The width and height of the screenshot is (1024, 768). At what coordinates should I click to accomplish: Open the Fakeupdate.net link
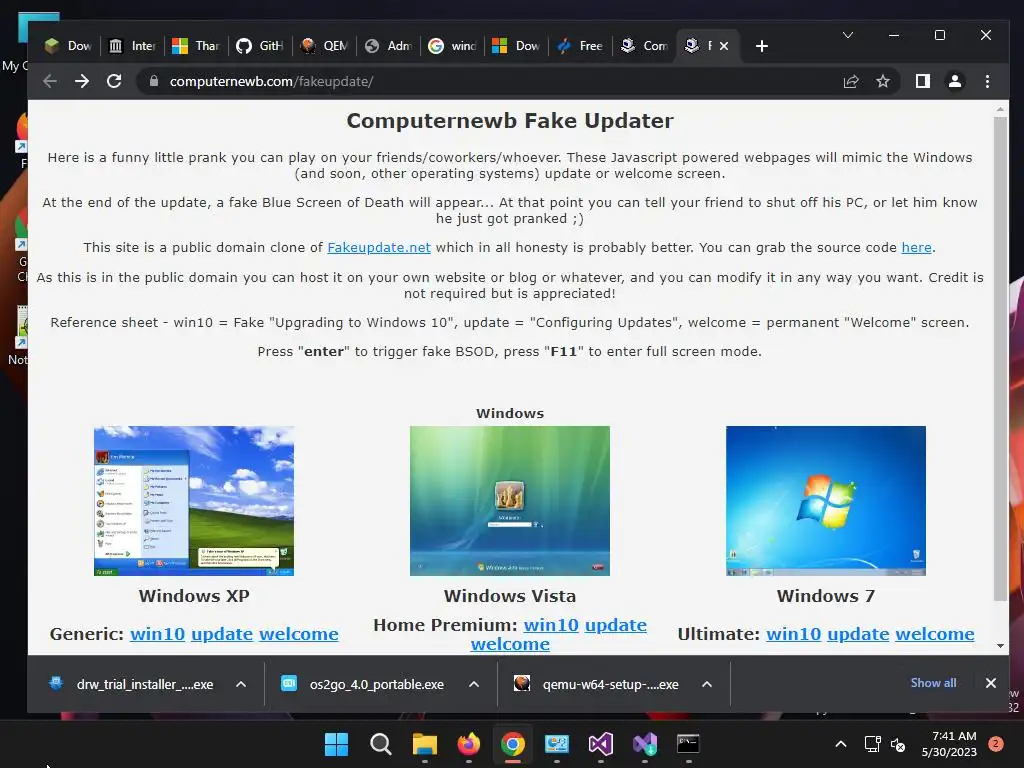[x=379, y=248]
